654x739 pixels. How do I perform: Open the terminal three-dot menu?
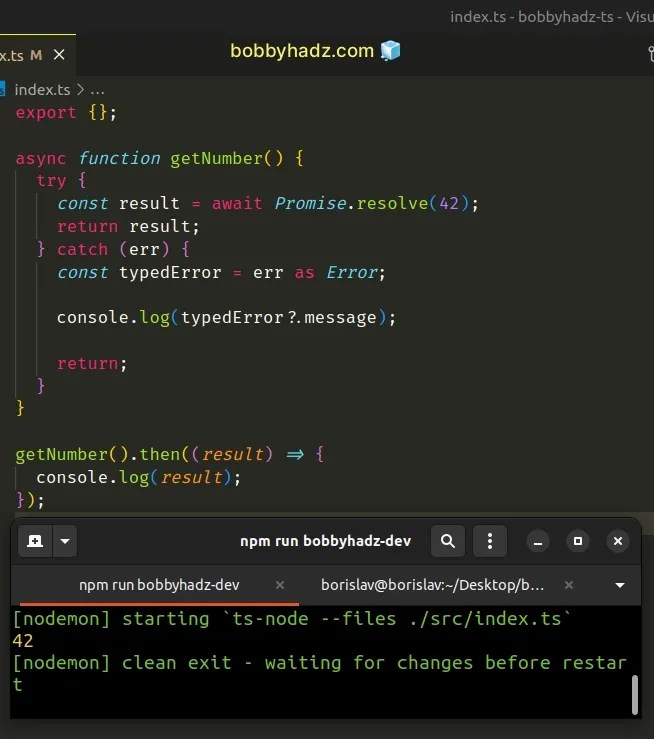coord(490,541)
